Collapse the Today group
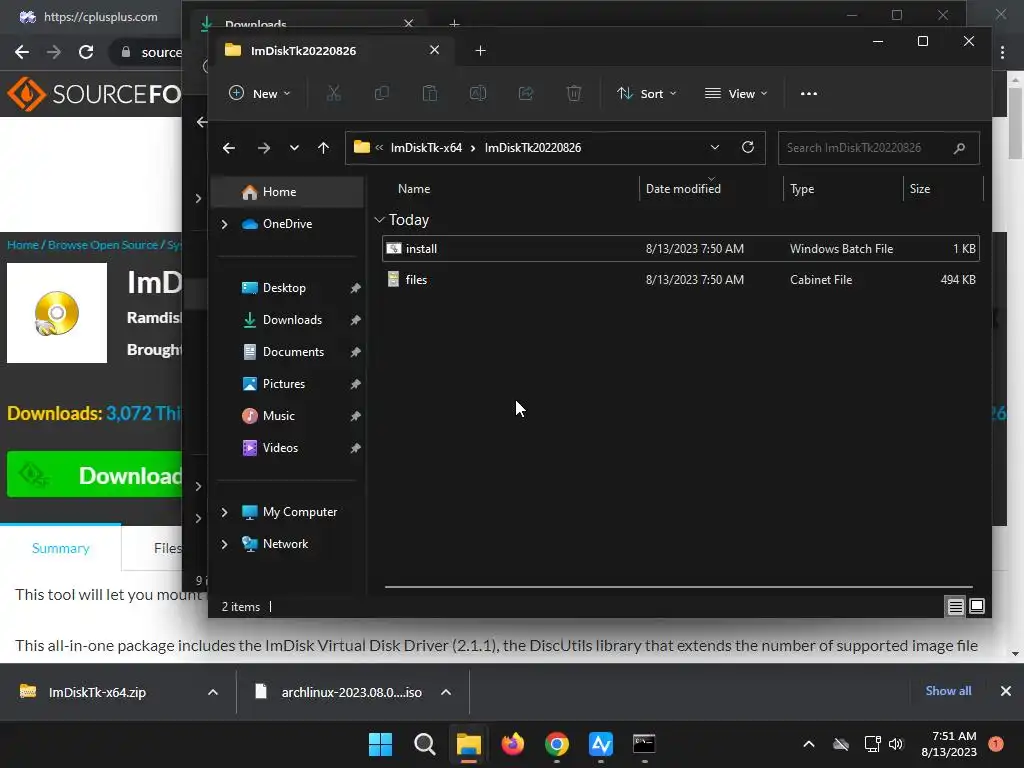Viewport: 1024px width, 768px height. point(379,220)
